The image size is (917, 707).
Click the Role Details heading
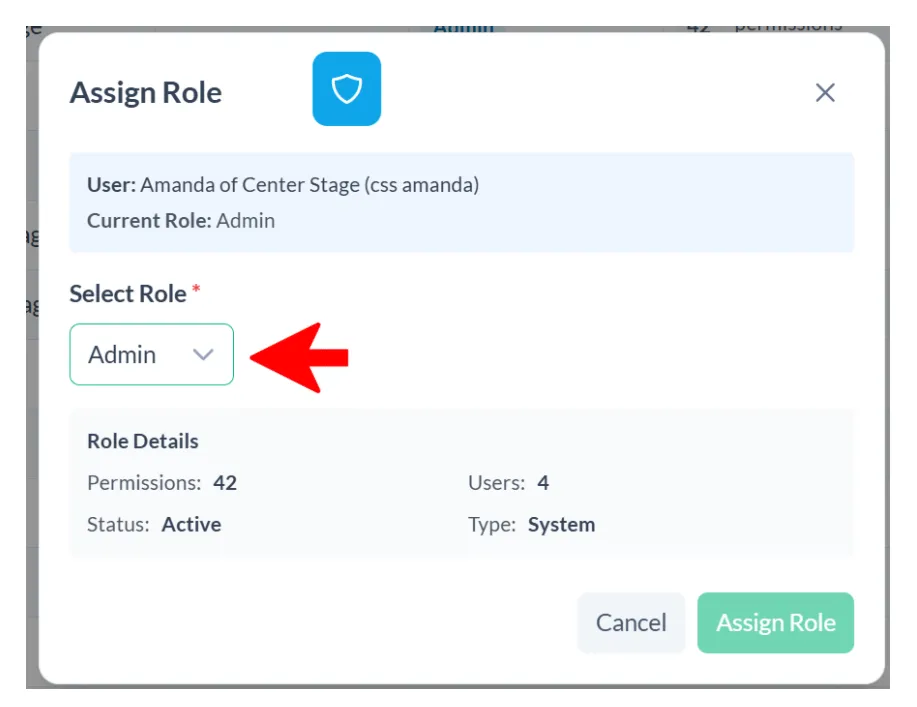click(x=143, y=441)
